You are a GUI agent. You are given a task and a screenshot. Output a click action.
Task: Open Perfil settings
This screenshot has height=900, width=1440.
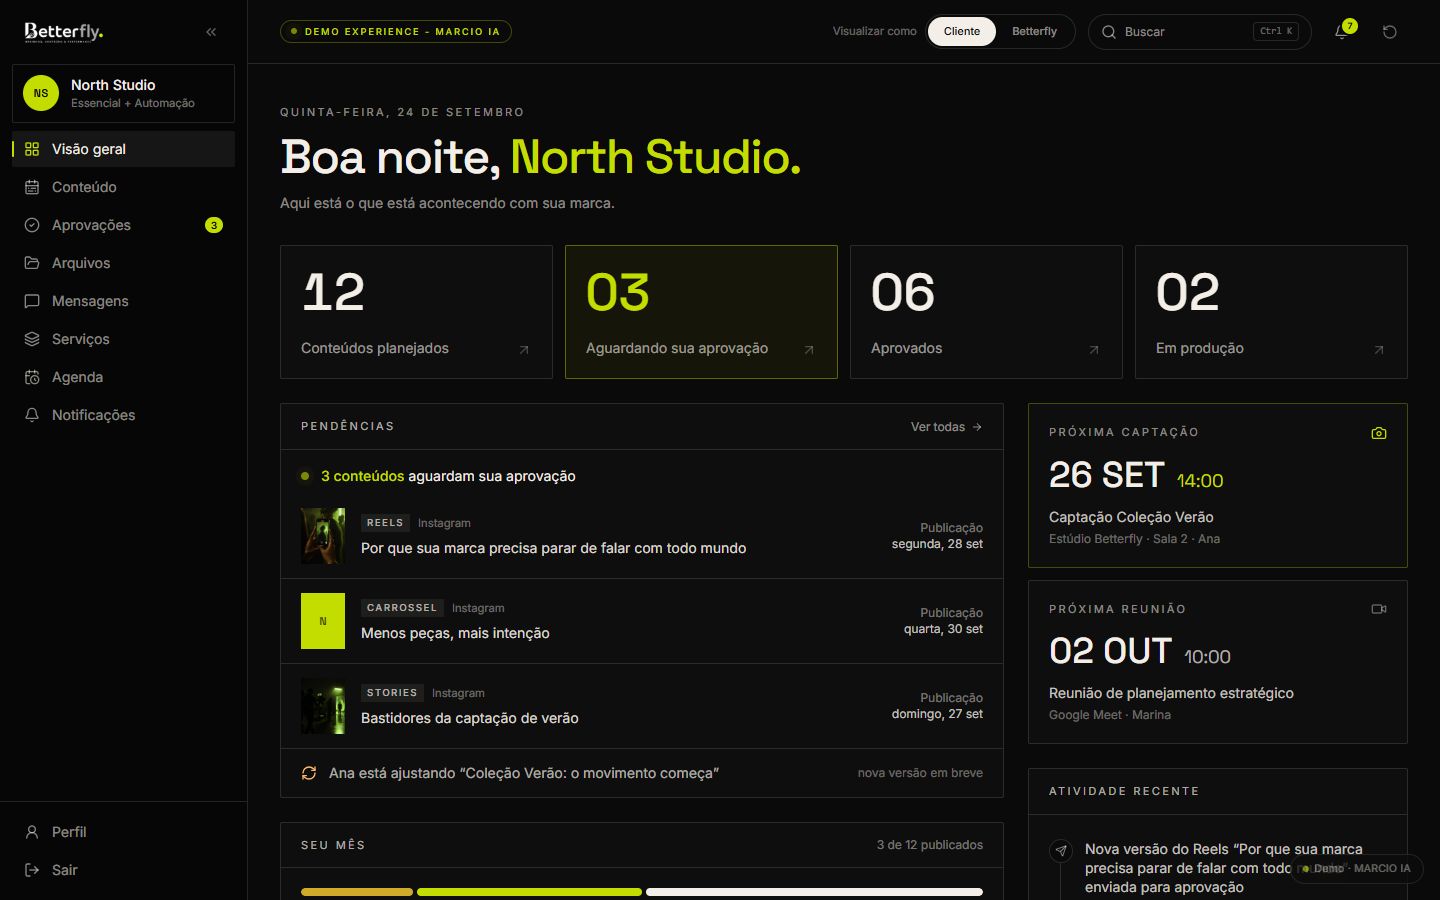click(123, 832)
